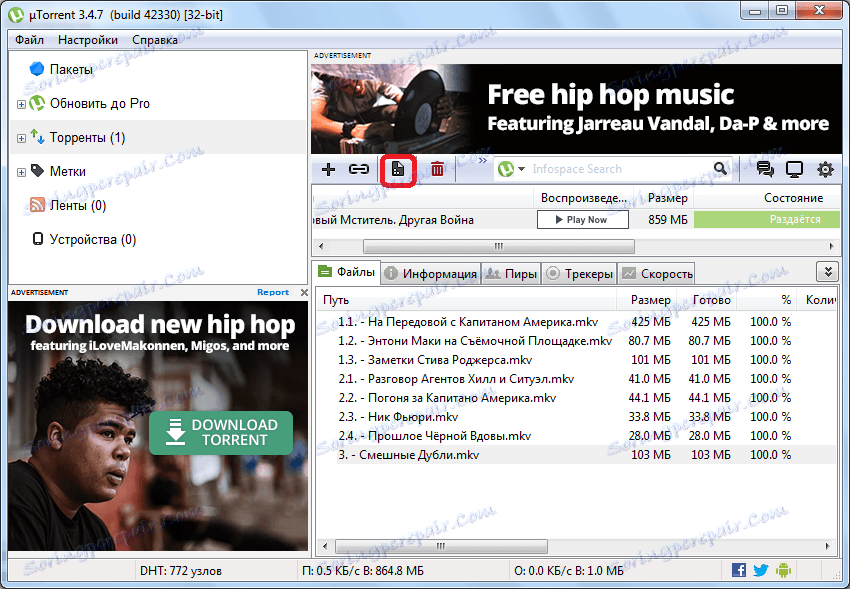Click the RSS Ленты feed icon
Image resolution: width=850 pixels, height=589 pixels.
[37, 205]
